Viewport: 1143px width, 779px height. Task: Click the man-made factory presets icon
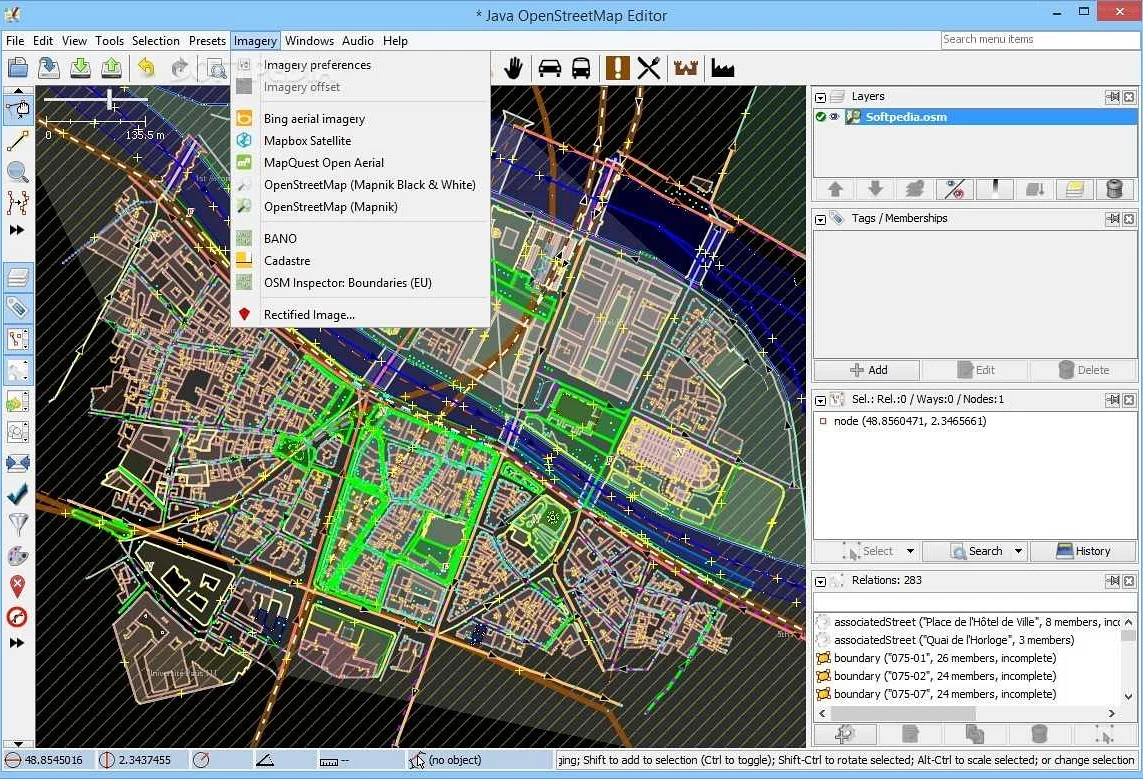click(x=721, y=68)
